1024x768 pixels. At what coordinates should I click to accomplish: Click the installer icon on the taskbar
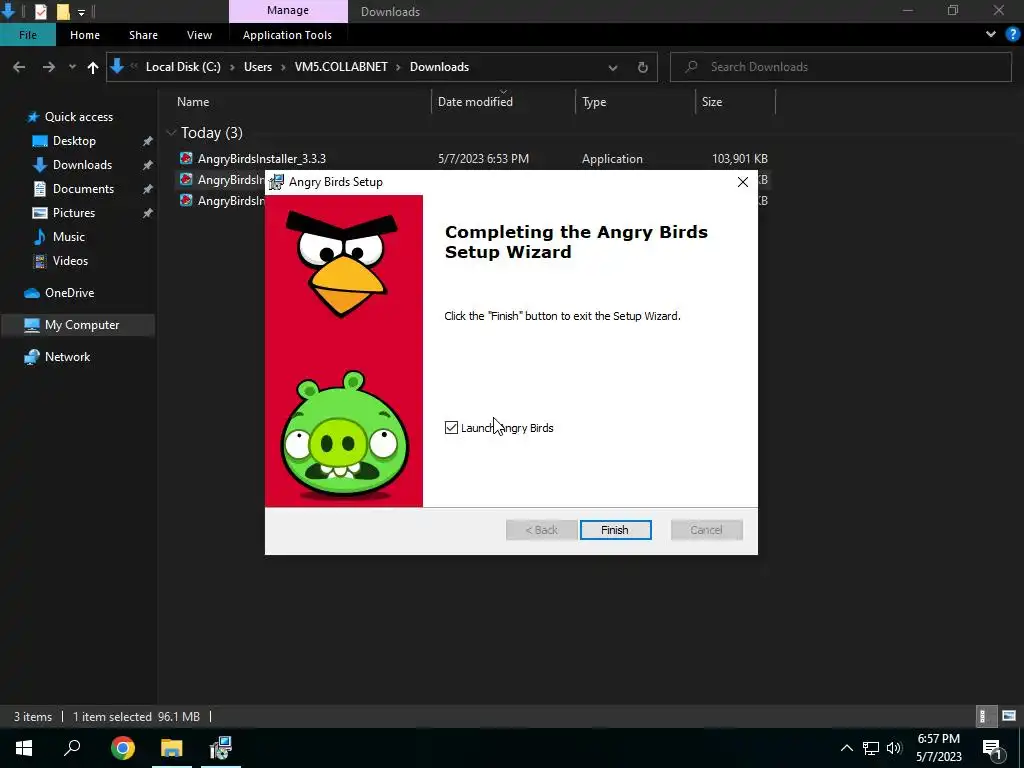pos(221,748)
